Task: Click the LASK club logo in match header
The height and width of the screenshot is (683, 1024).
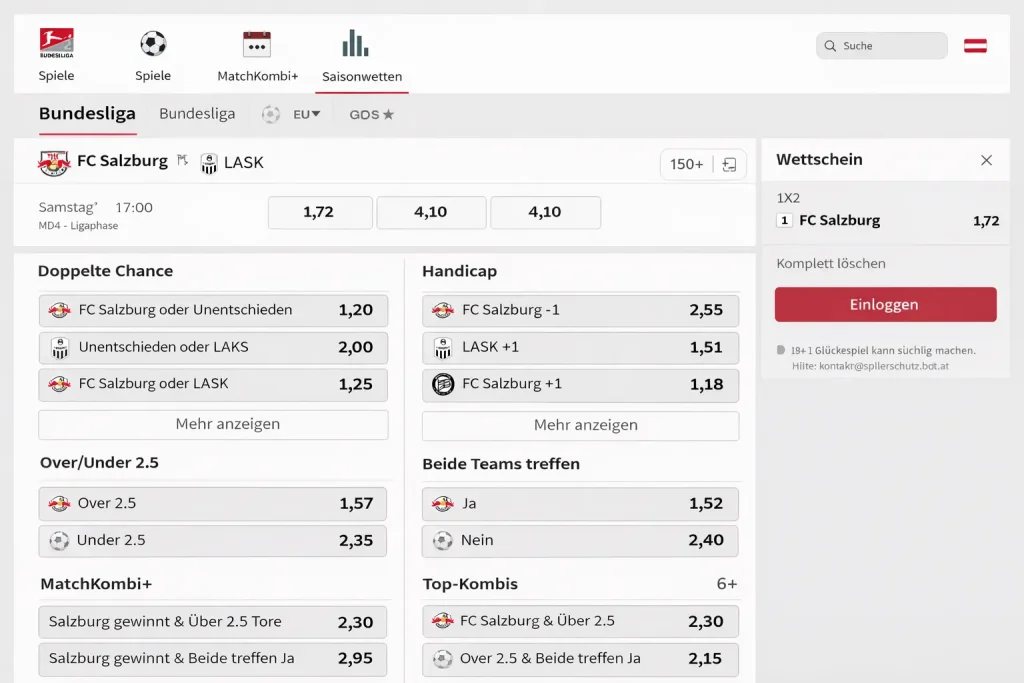Action: pos(209,163)
